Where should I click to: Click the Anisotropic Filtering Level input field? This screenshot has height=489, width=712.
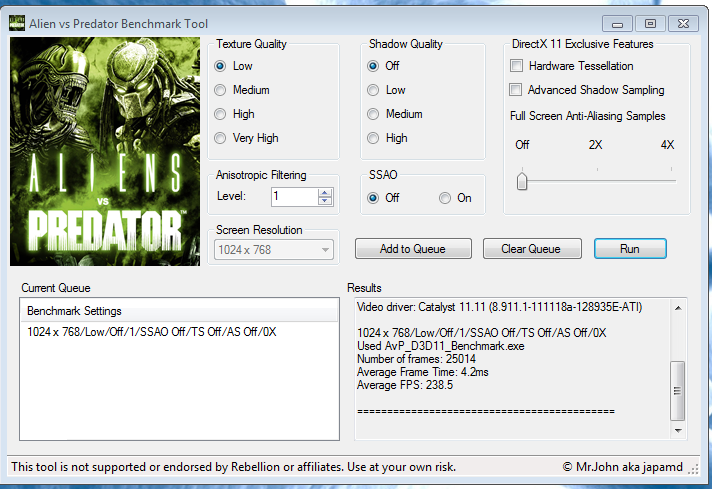pos(295,197)
